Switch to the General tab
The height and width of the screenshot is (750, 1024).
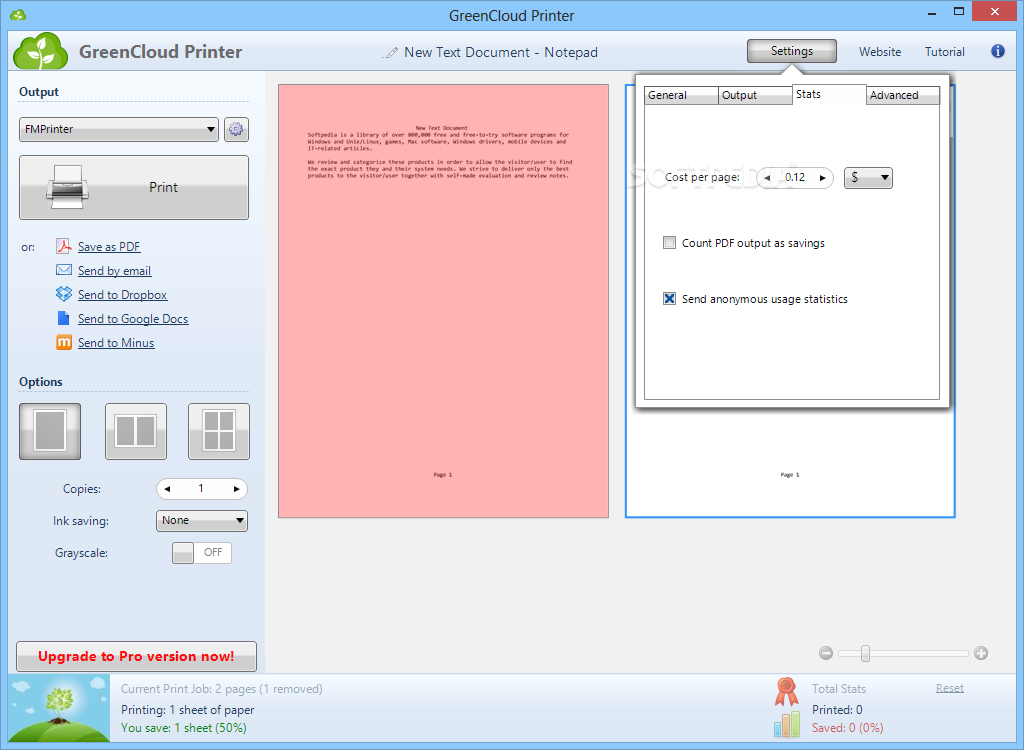coord(681,95)
